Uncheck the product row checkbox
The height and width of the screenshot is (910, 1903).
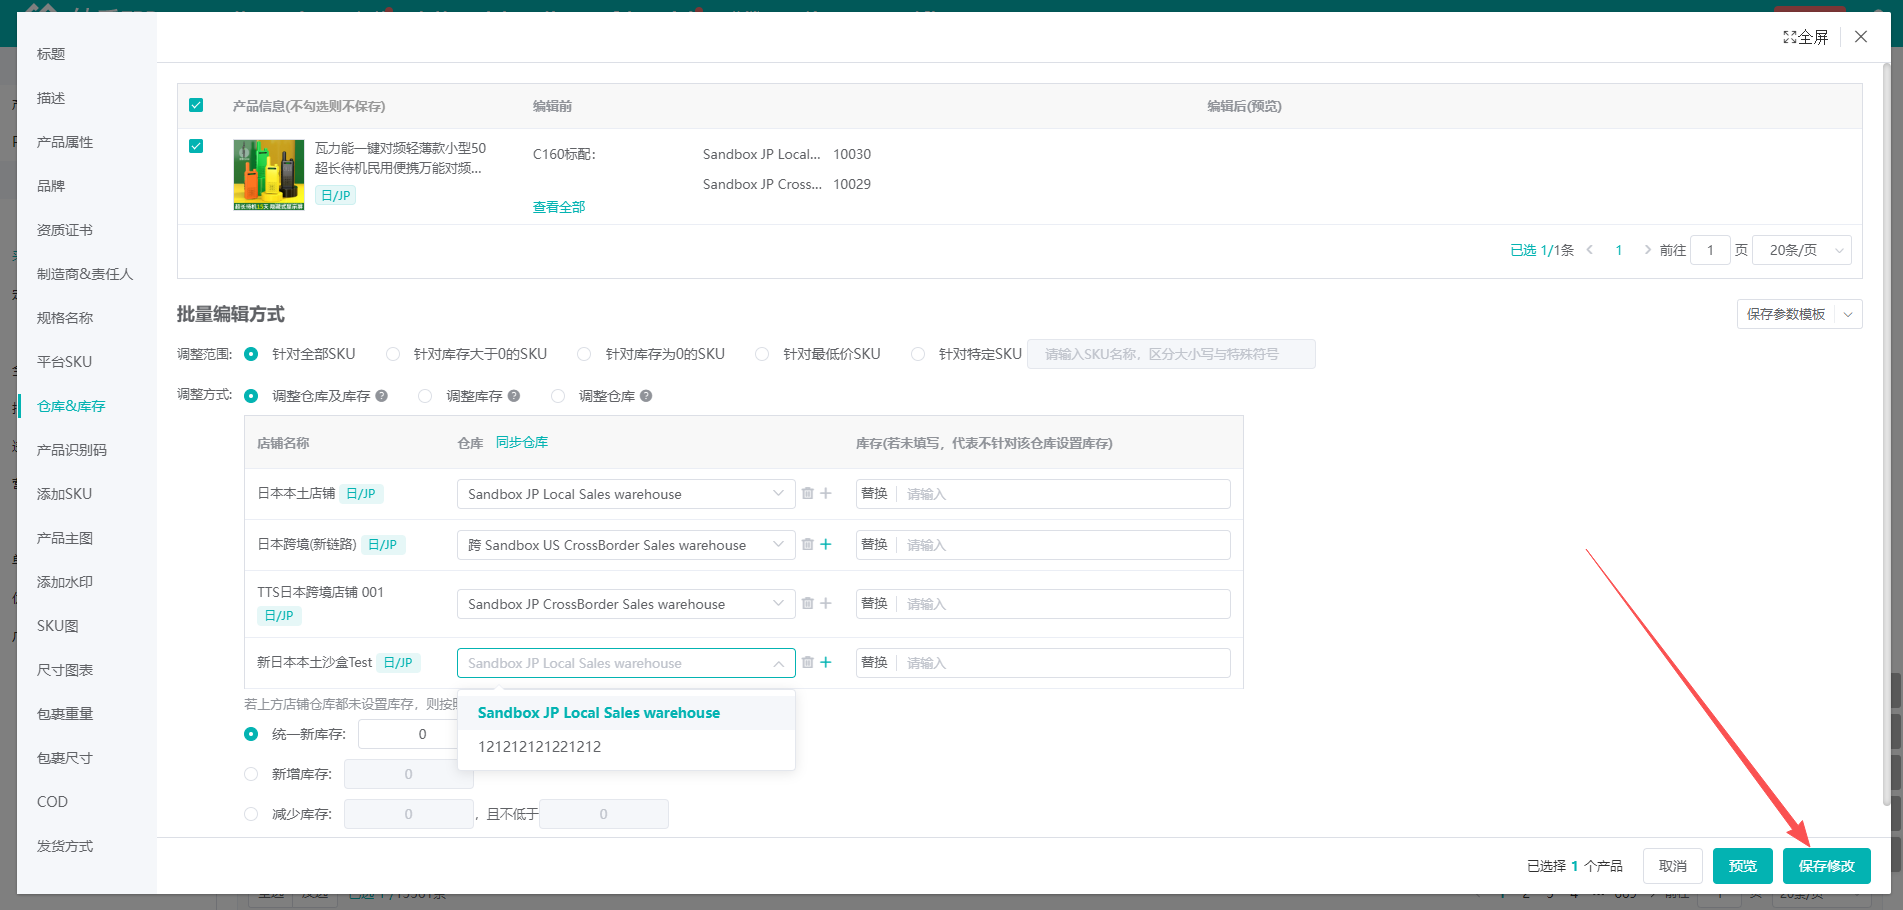pos(196,146)
